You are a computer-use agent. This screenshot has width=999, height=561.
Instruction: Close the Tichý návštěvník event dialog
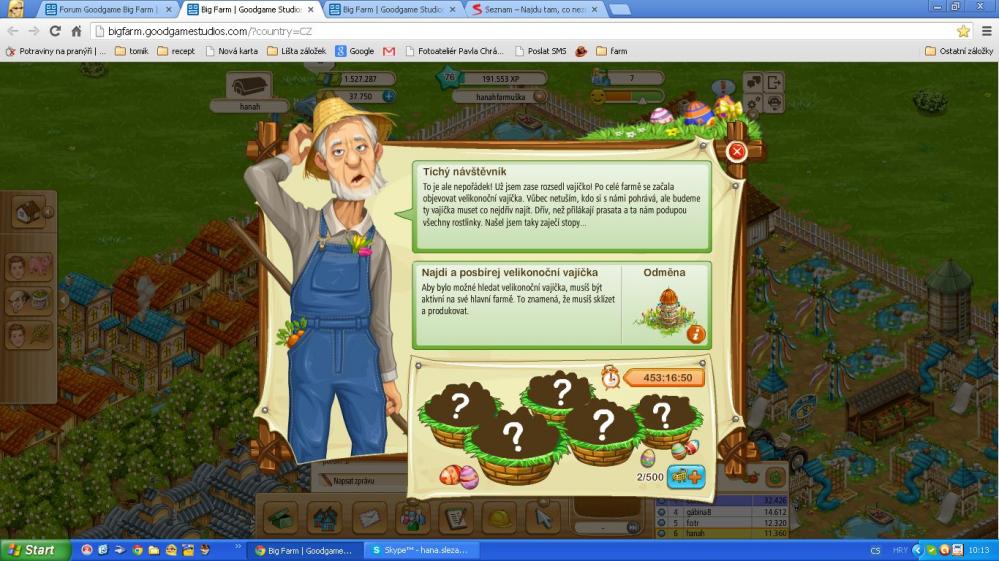point(737,151)
